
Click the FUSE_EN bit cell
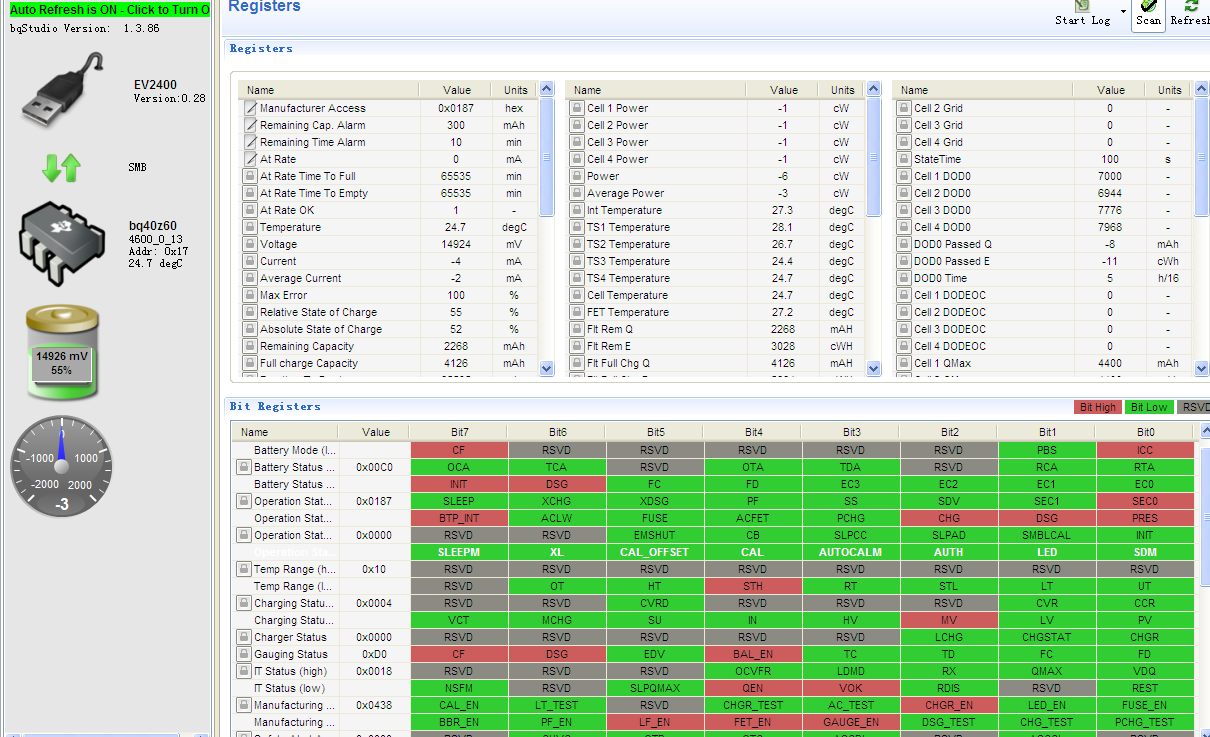1145,705
